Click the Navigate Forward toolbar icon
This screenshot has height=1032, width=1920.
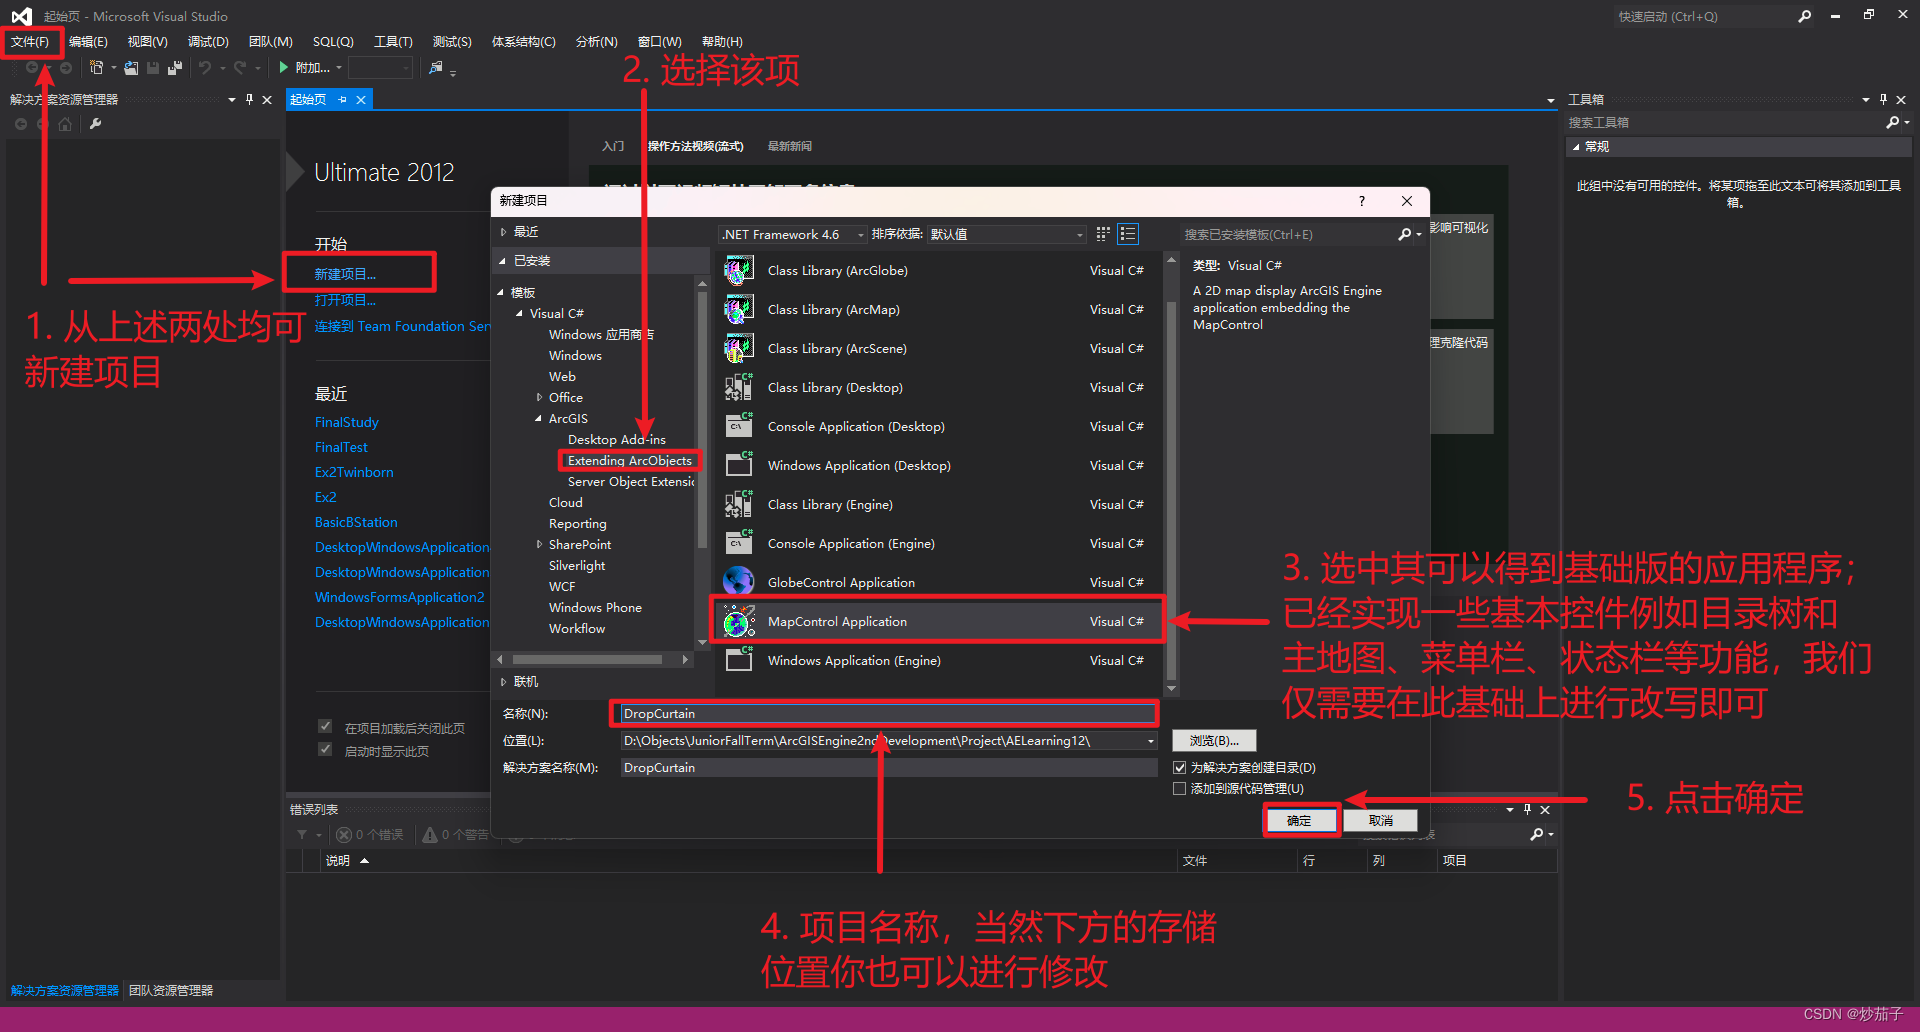coord(66,68)
